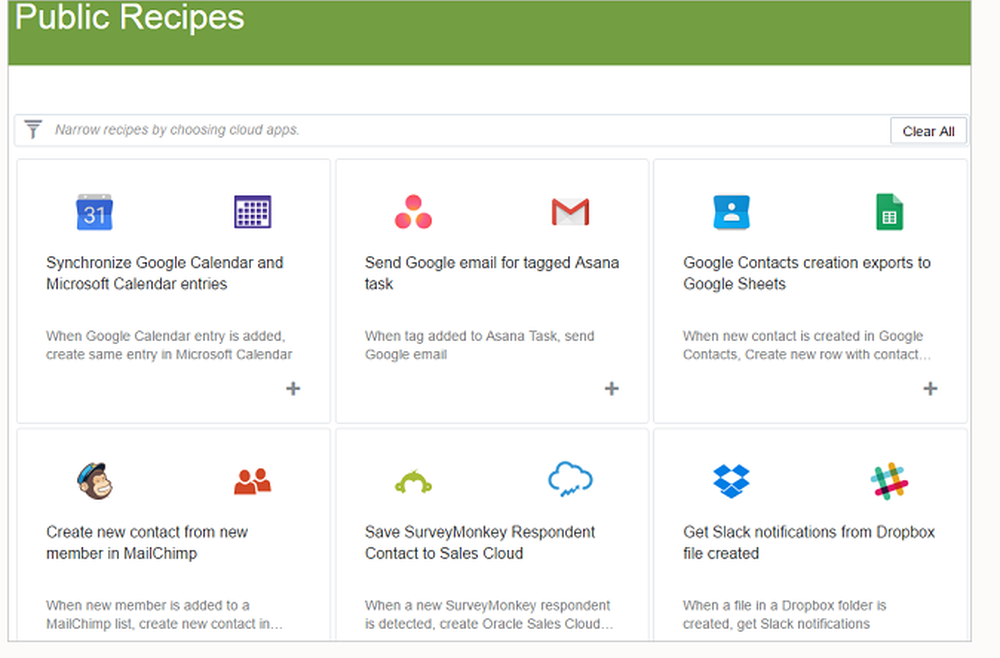Click the Google Sheets icon

tap(890, 212)
